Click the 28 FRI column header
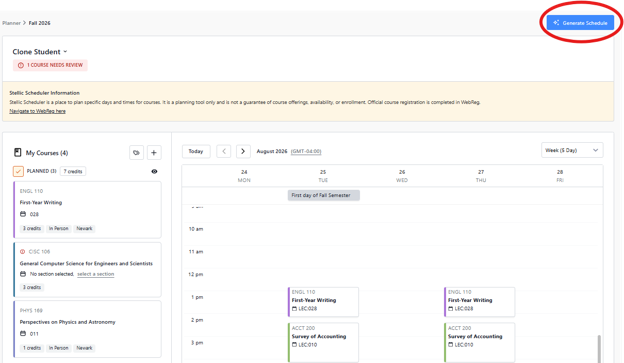The width and height of the screenshot is (624, 363). click(x=560, y=176)
